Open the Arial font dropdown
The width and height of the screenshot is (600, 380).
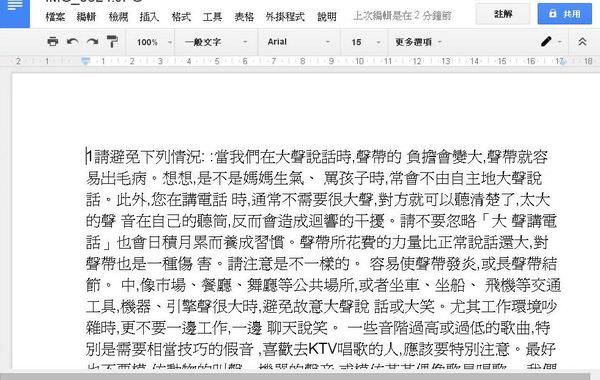[x=298, y=42]
